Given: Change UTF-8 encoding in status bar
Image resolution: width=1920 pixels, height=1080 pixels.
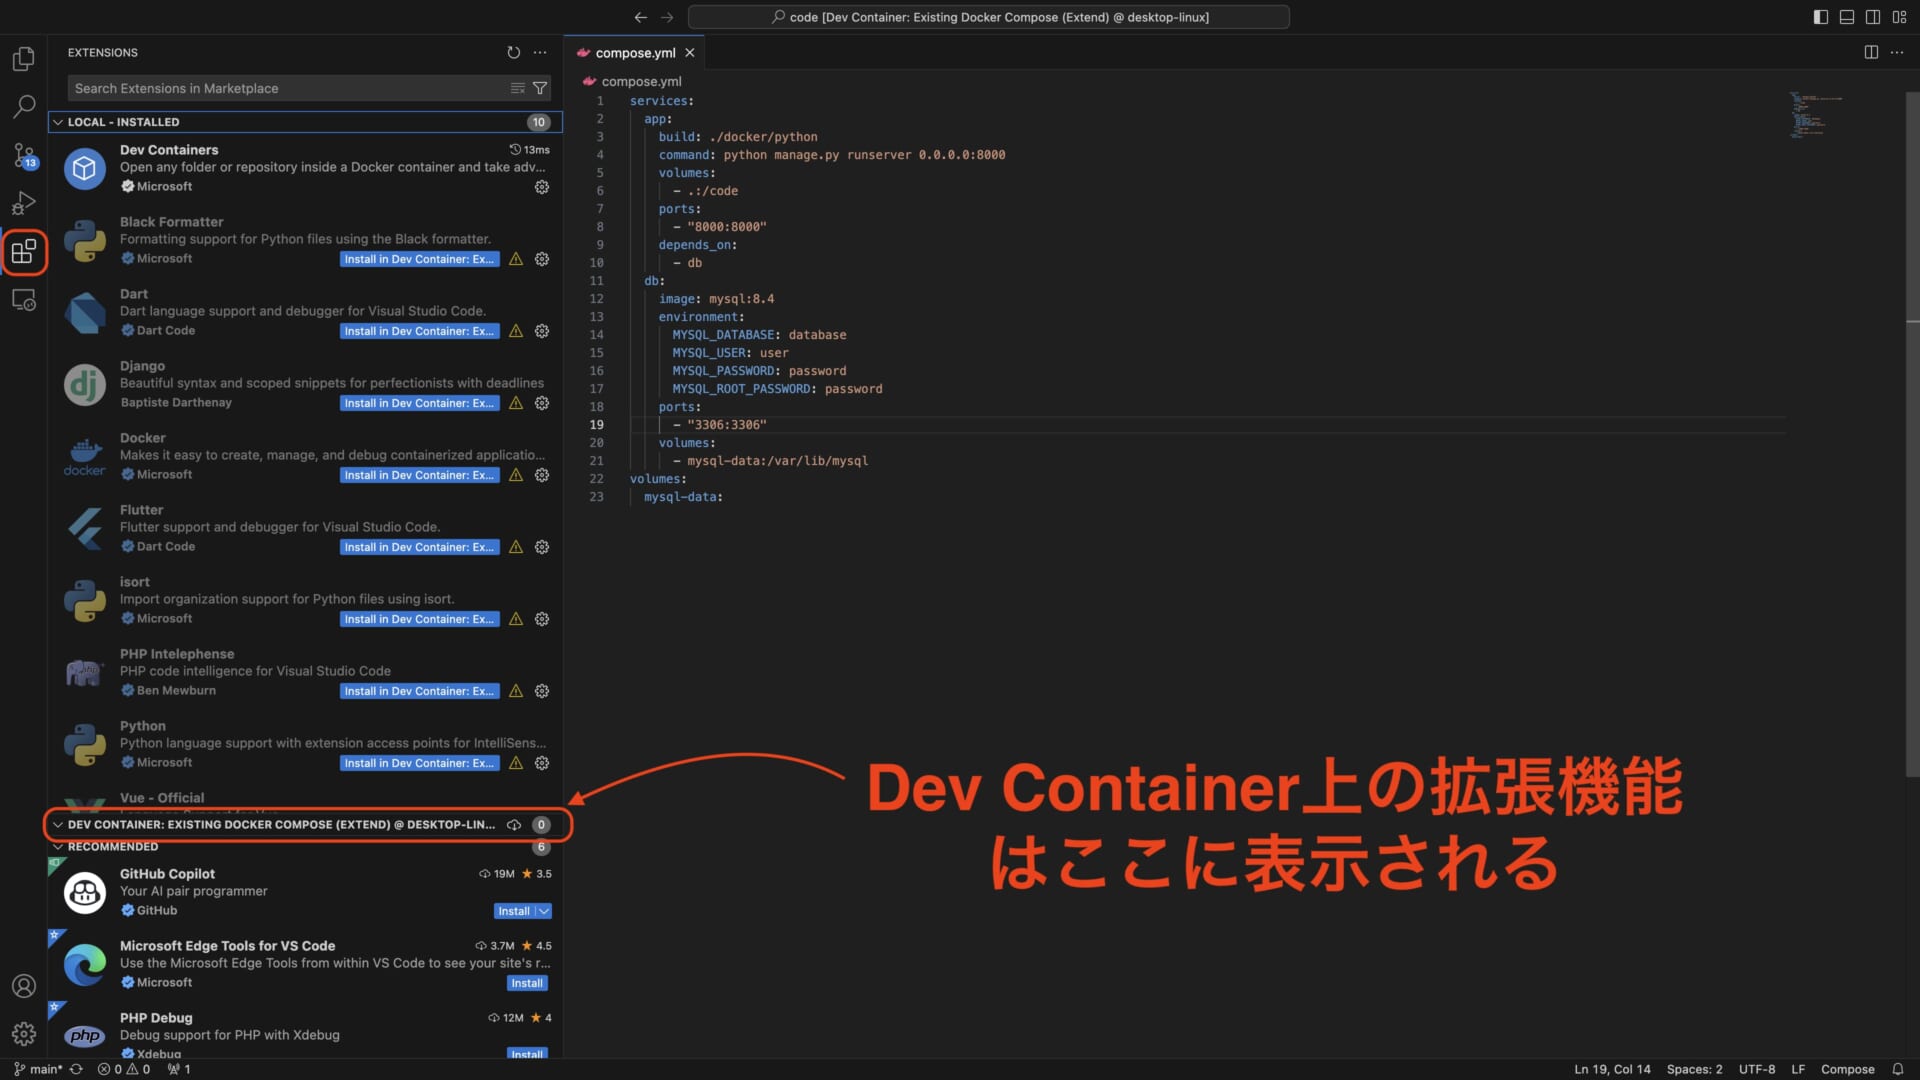Looking at the screenshot, I should (x=1757, y=1069).
